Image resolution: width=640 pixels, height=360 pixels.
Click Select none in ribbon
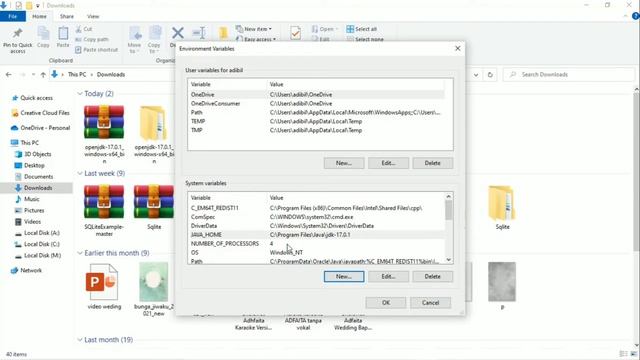click(365, 39)
